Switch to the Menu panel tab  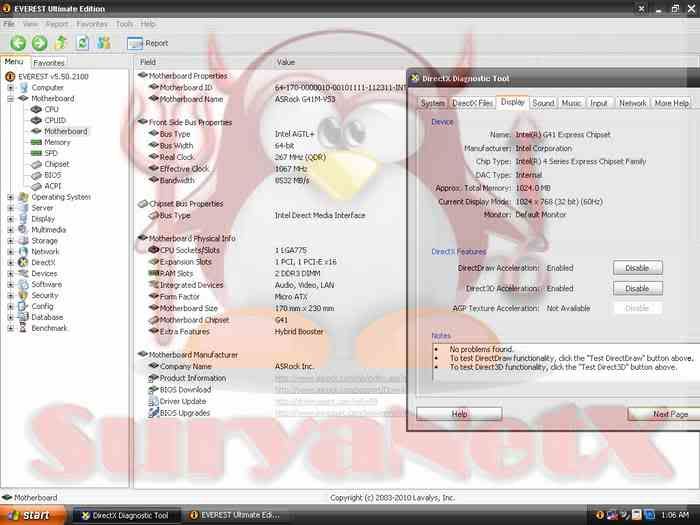point(14,62)
